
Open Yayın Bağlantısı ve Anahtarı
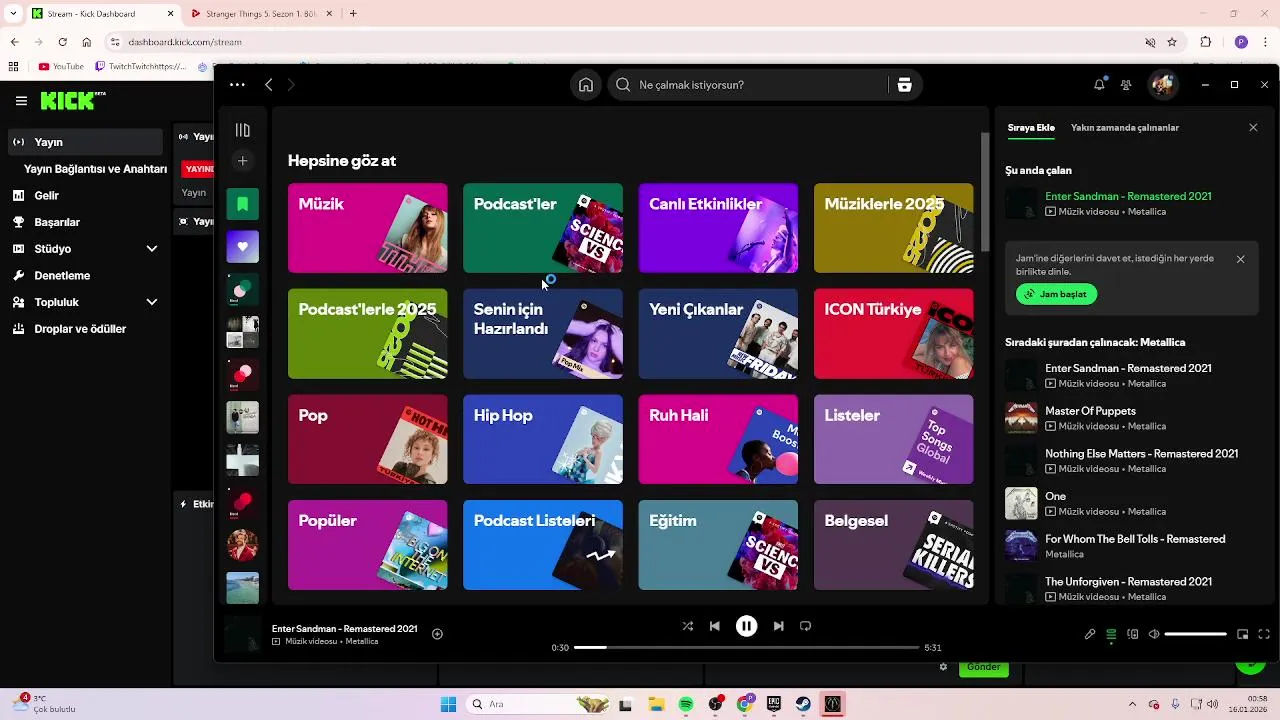point(95,169)
